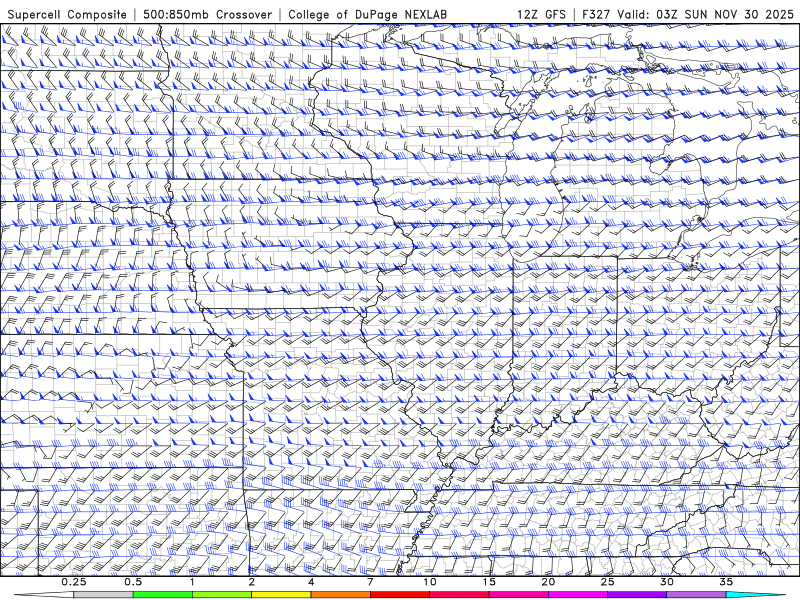The height and width of the screenshot is (600, 800).
Task: Select the magenta 20–25 color bar segment
Action: [x=578, y=595]
